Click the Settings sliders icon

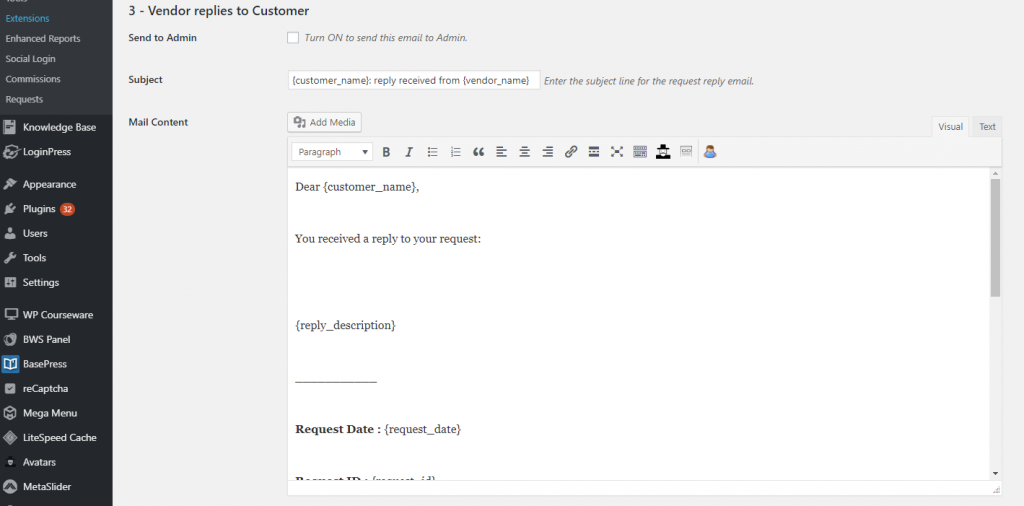pos(10,283)
